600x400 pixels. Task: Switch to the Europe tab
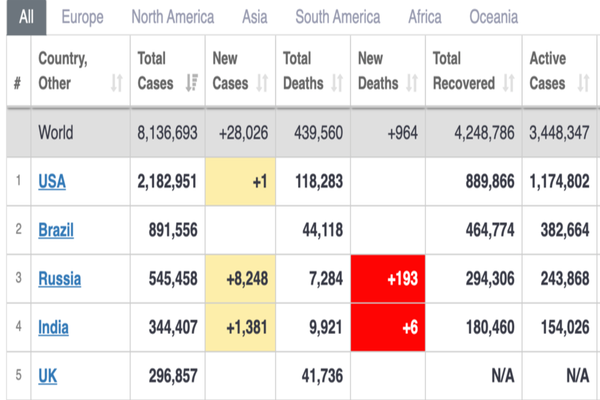[82, 17]
